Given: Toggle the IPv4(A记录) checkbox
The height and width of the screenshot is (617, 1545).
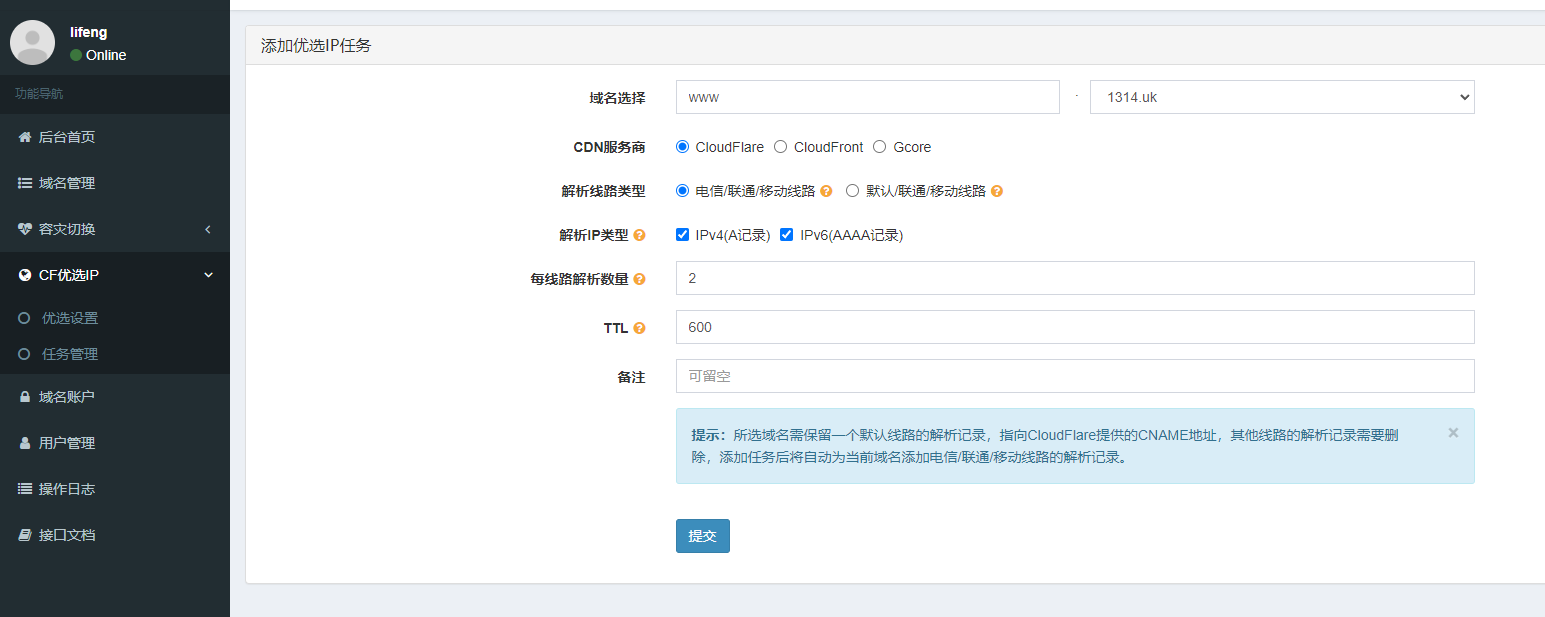Looking at the screenshot, I should point(683,235).
